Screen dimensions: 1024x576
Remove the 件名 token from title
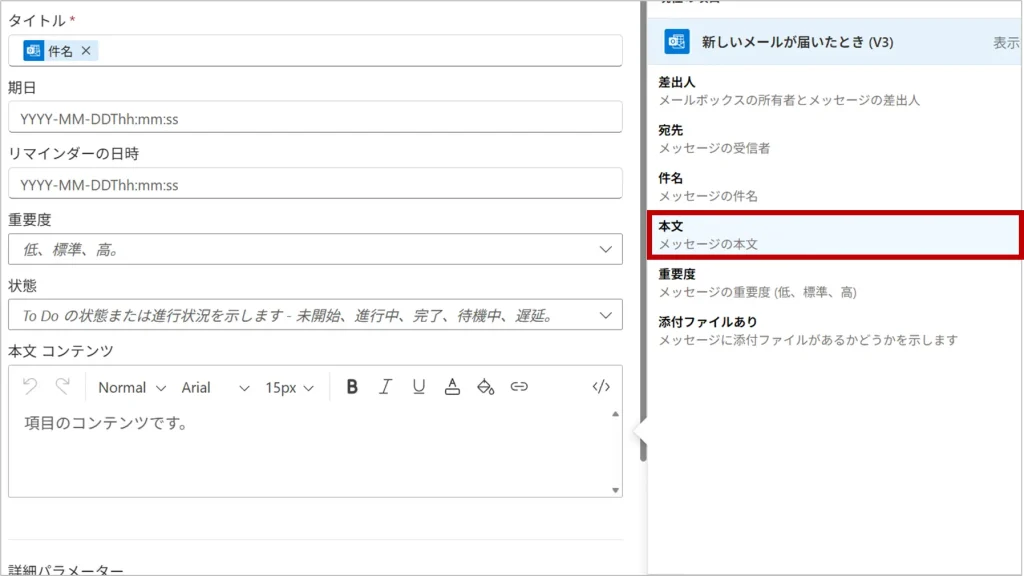[x=86, y=51]
